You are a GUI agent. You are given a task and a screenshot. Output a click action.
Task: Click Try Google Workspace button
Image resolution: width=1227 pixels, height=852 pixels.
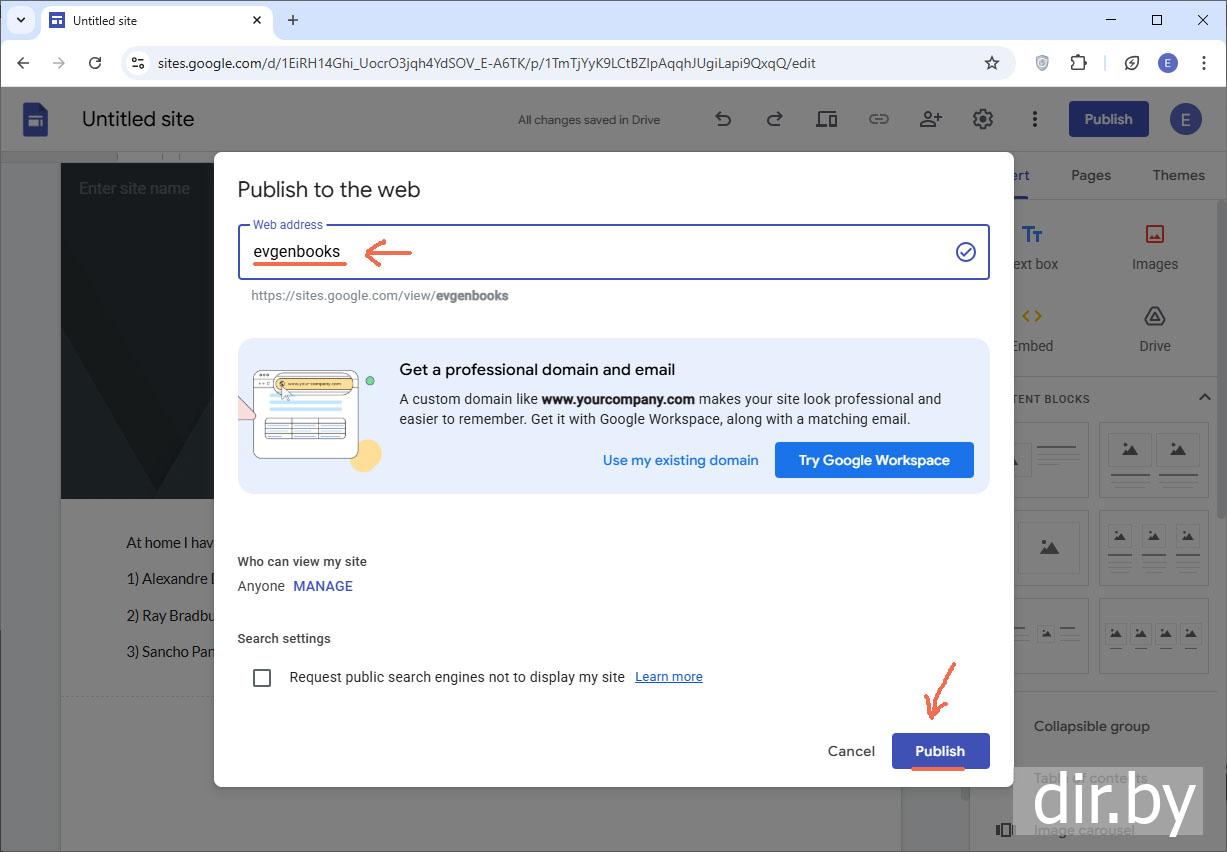click(x=873, y=460)
